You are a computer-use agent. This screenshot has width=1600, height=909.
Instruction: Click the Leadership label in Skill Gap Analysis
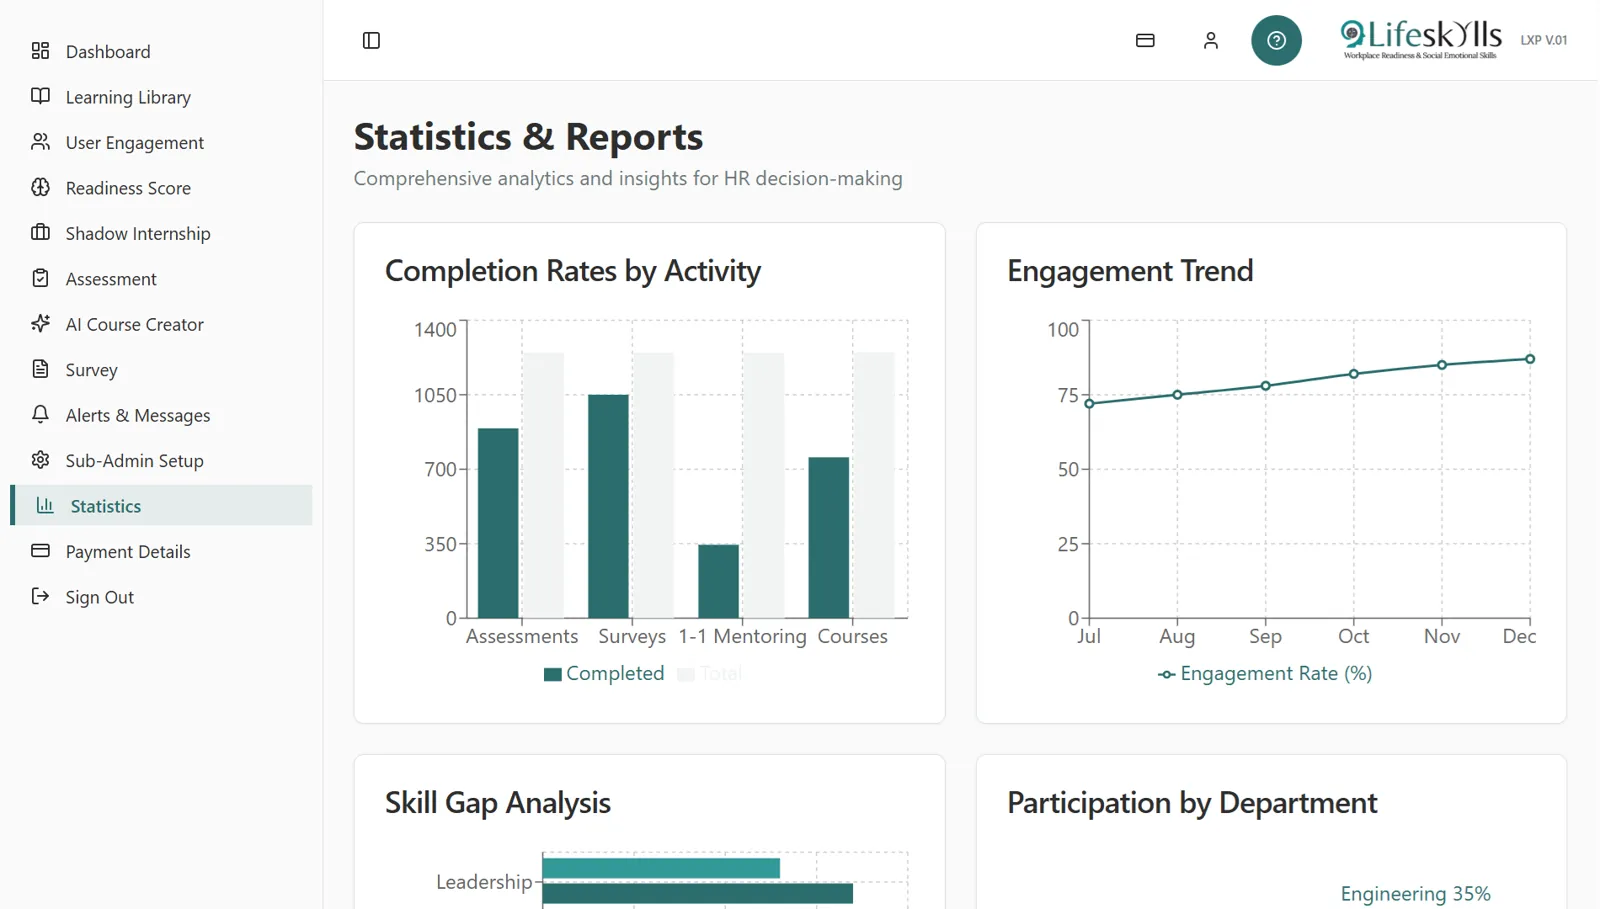coord(484,882)
